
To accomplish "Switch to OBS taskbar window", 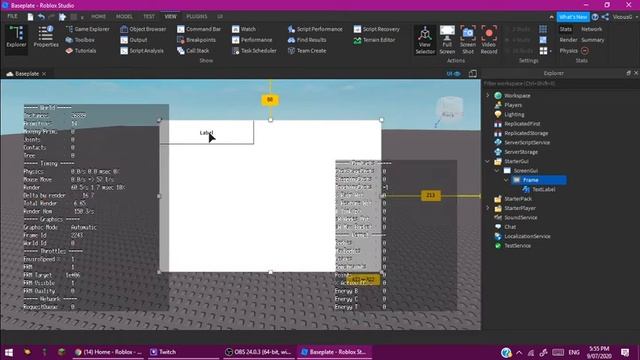I will pyautogui.click(x=258, y=352).
